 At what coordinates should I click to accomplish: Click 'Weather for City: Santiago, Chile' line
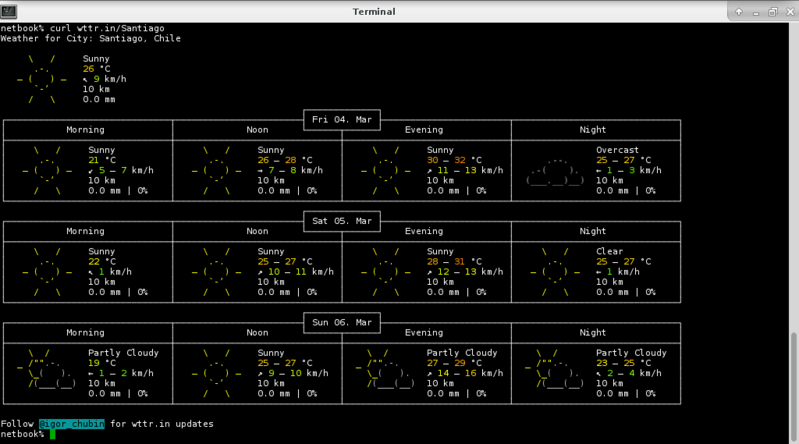click(91, 38)
